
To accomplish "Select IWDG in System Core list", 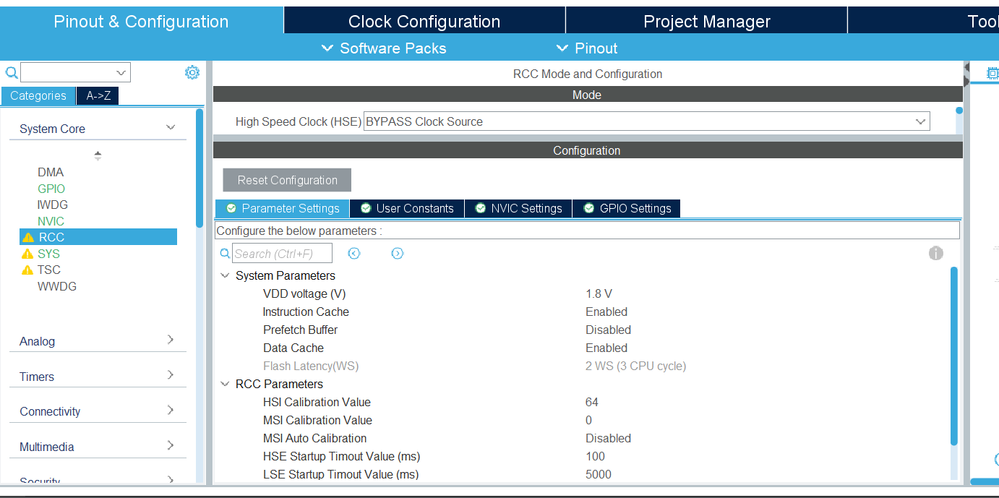I will click(x=52, y=205).
